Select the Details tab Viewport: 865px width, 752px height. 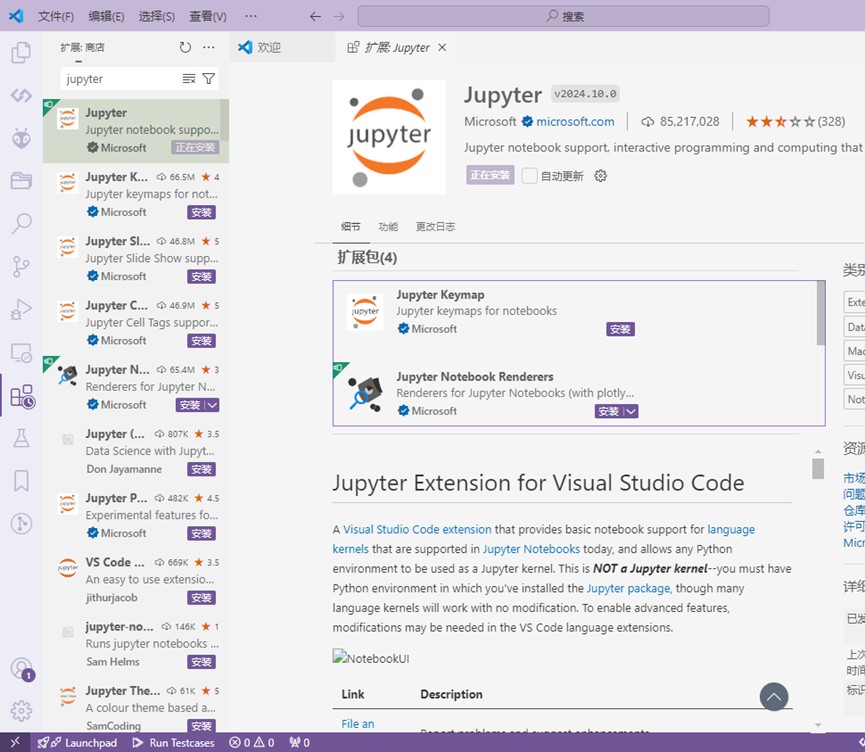(350, 226)
